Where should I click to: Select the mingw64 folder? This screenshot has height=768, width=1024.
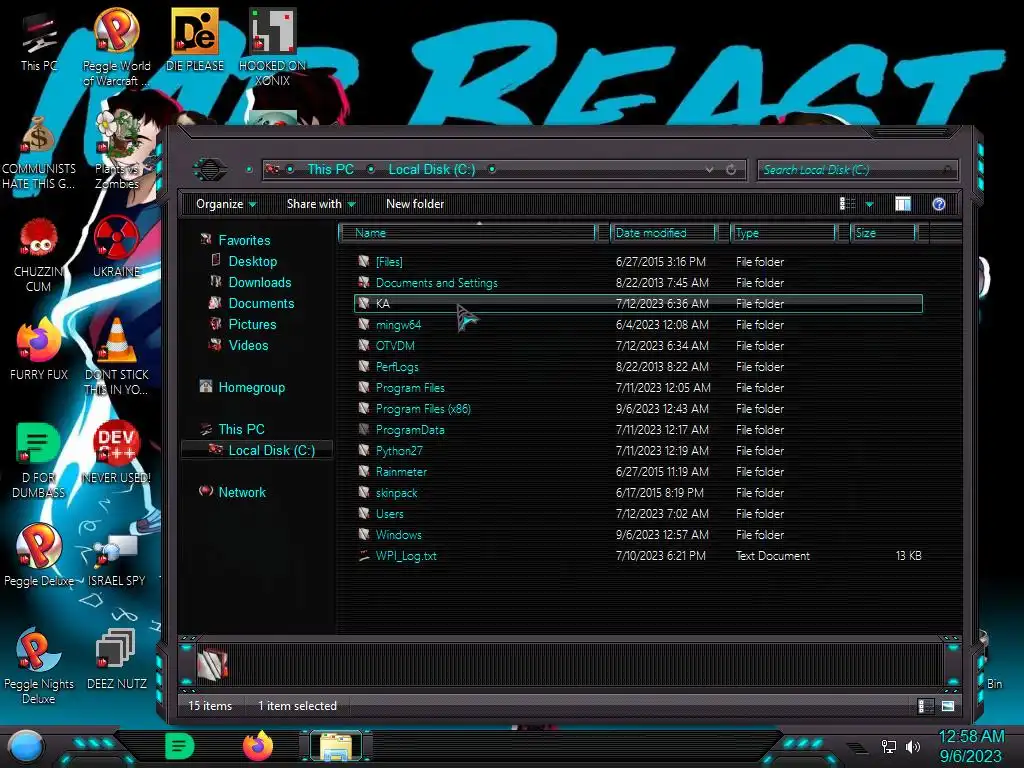[x=639, y=325]
